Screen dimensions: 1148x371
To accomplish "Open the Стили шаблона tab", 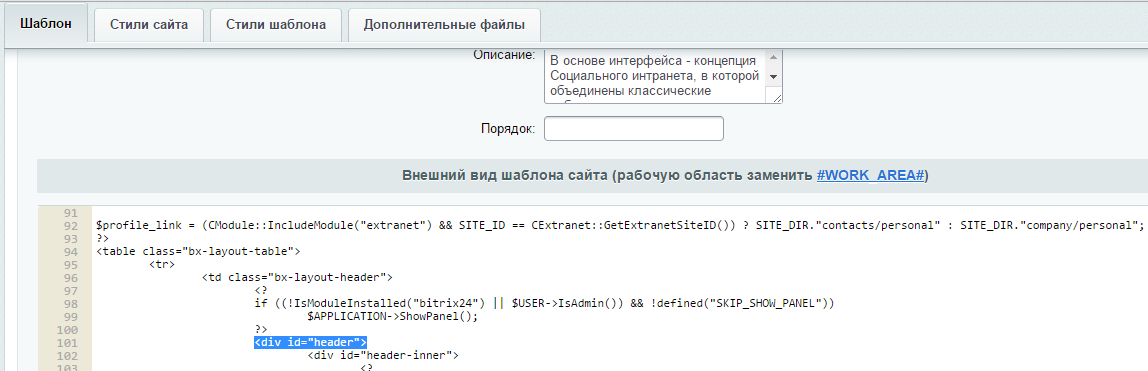I will click(x=276, y=24).
